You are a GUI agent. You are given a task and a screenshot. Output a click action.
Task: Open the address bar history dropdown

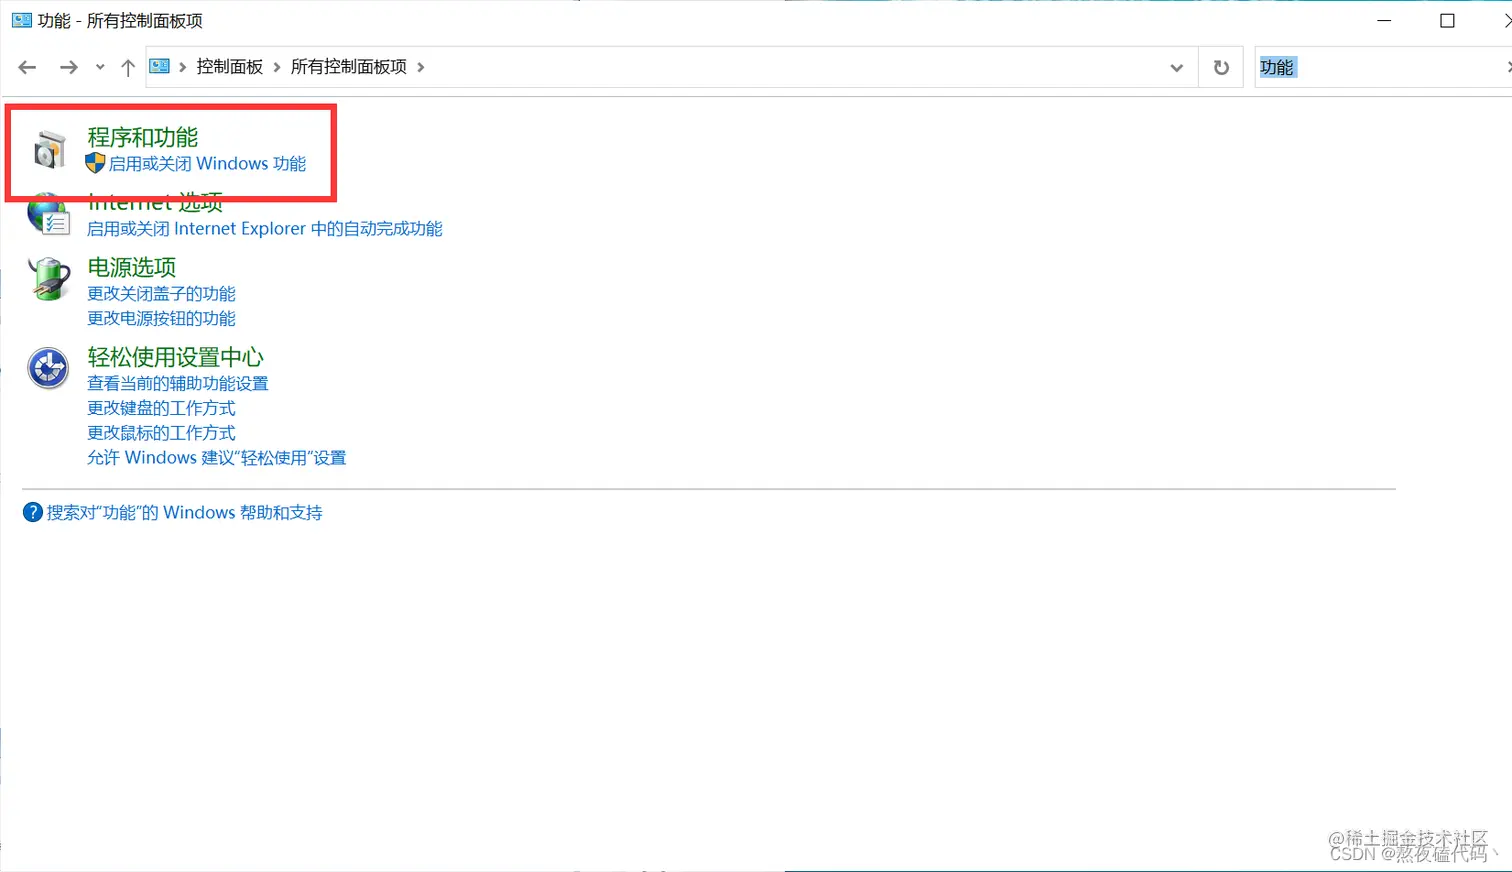[1177, 67]
